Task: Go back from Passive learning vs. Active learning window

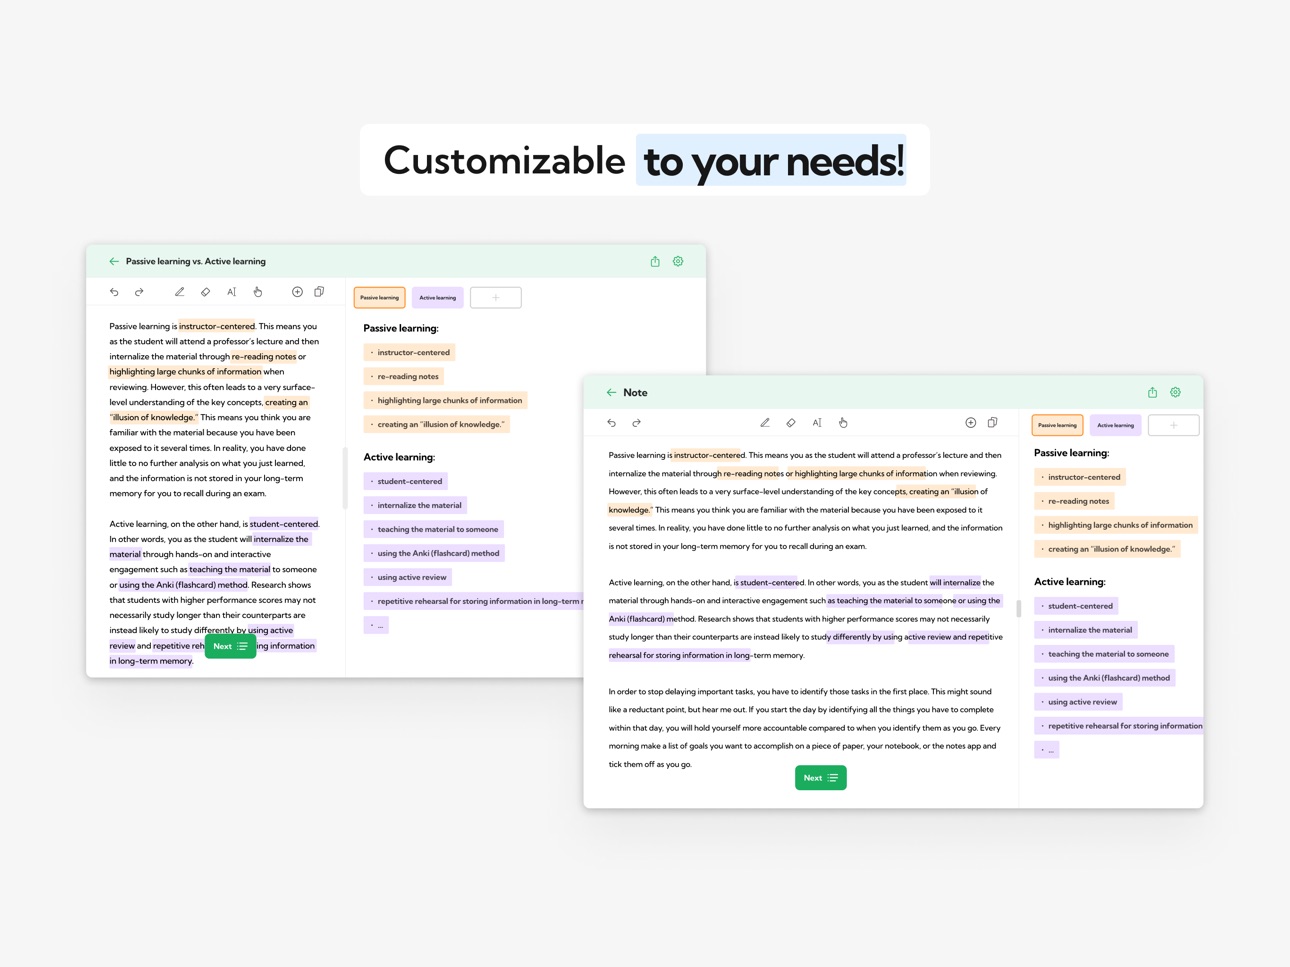Action: pos(114,262)
